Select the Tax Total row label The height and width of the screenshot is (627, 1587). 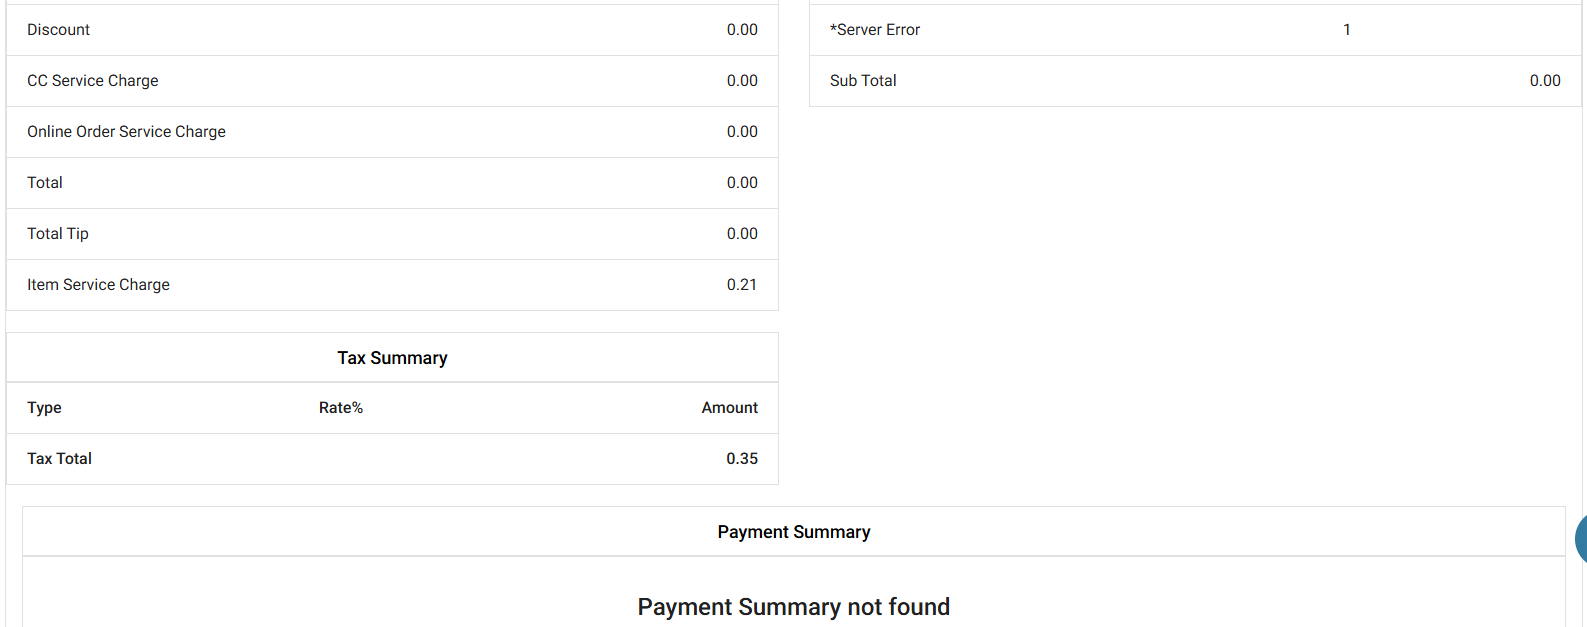pos(59,459)
